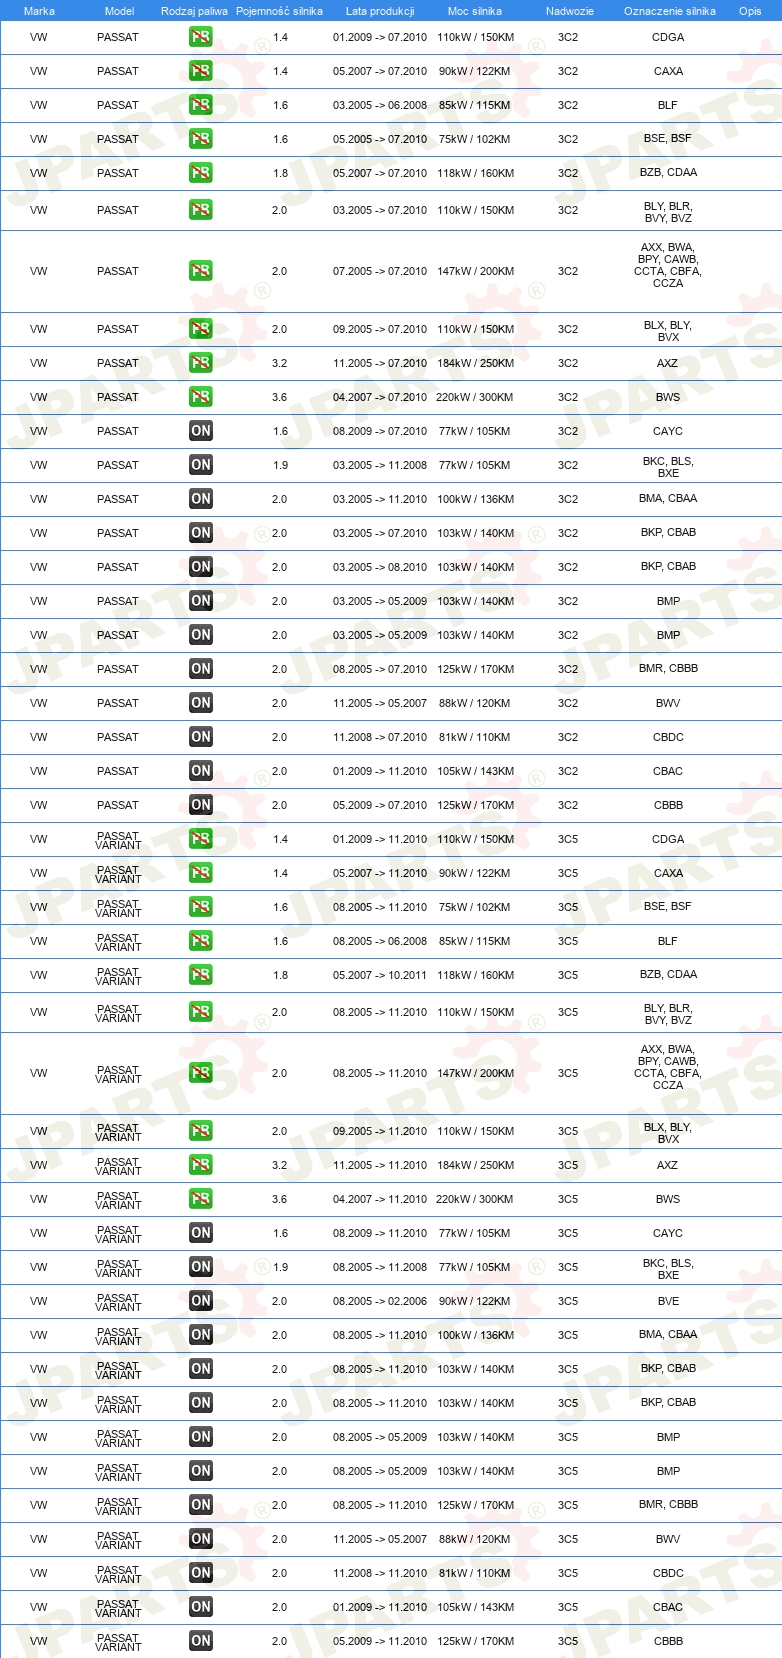Select date range "03.2005 -> 06.2008"
This screenshot has width=782, height=1658.
[x=380, y=105]
